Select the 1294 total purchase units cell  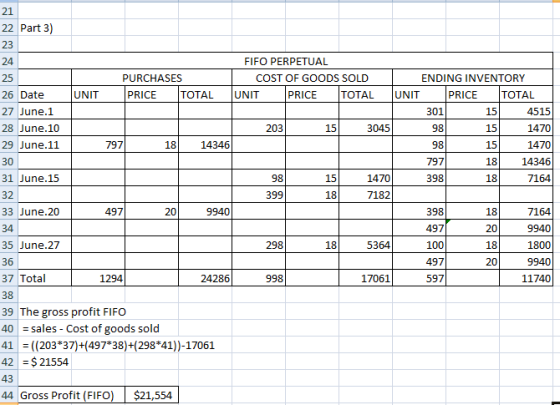pos(98,278)
